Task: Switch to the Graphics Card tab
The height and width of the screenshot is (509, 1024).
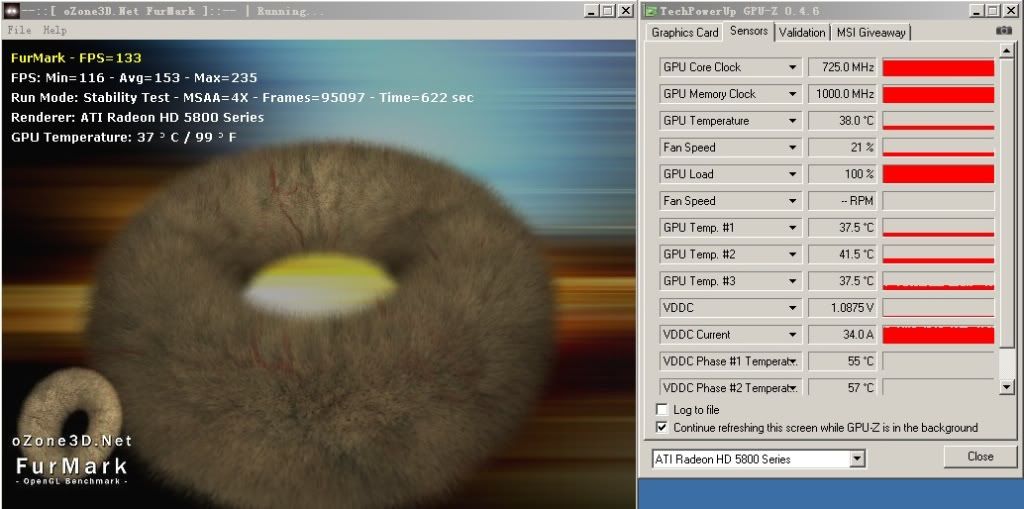Action: (x=684, y=32)
